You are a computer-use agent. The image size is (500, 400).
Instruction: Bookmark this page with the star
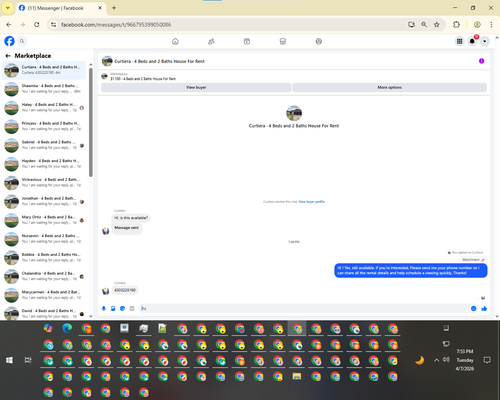tap(437, 25)
